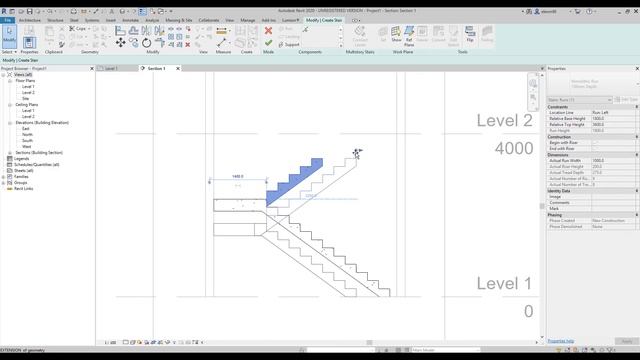Click the Flip tool in Tools panel
Image resolution: width=640 pixels, height=360 pixels.
pos(470,34)
